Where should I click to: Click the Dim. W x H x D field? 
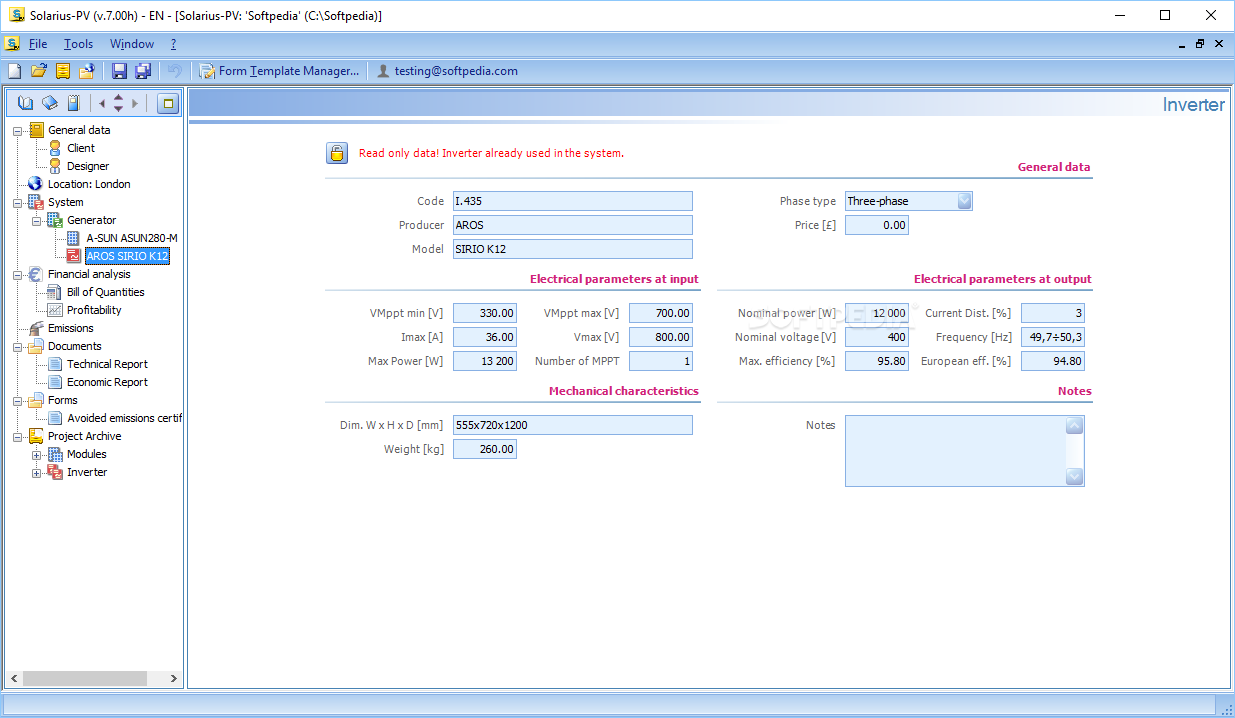tap(572, 425)
